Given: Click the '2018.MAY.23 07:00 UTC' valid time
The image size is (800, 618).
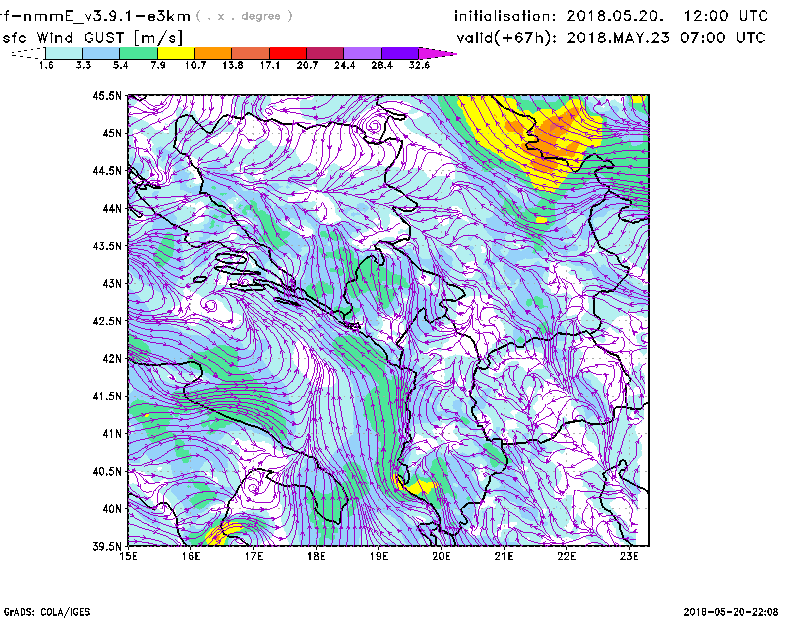Looking at the screenshot, I should point(666,38).
